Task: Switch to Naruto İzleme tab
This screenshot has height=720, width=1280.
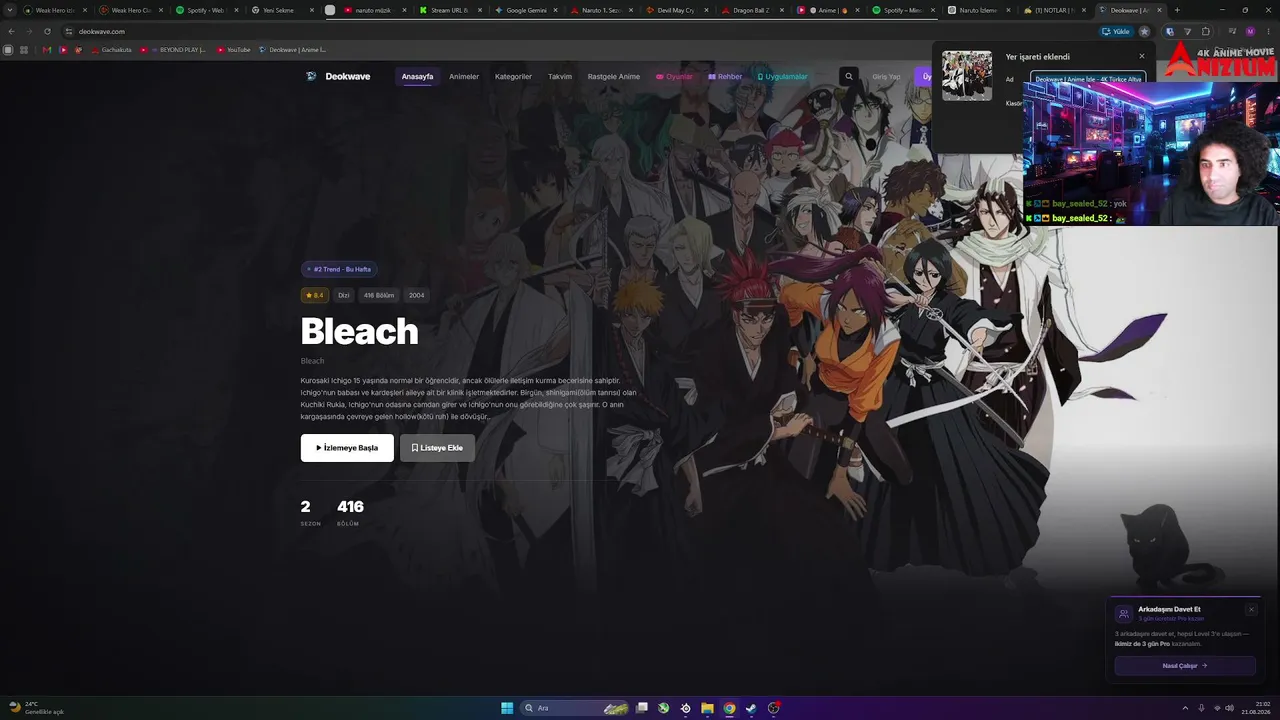Action: 978,10
